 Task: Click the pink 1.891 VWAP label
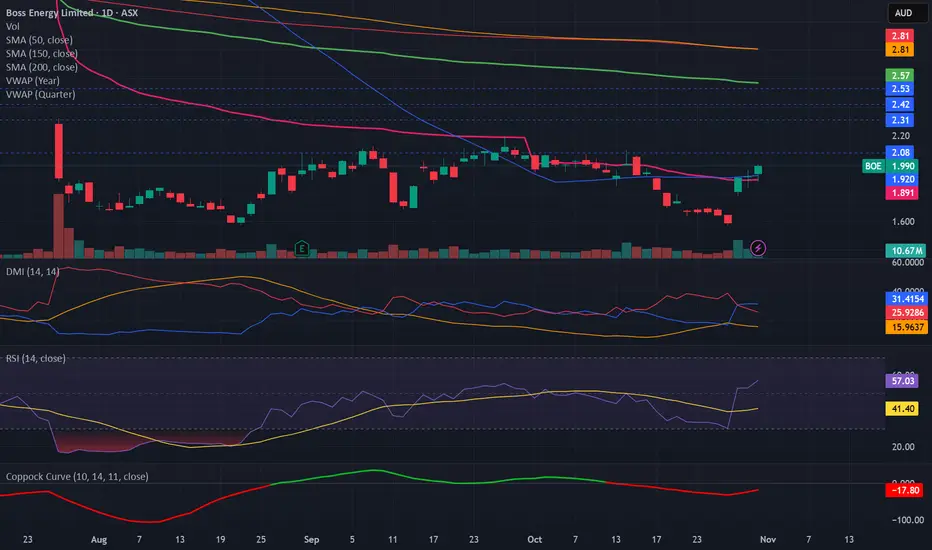pos(903,193)
